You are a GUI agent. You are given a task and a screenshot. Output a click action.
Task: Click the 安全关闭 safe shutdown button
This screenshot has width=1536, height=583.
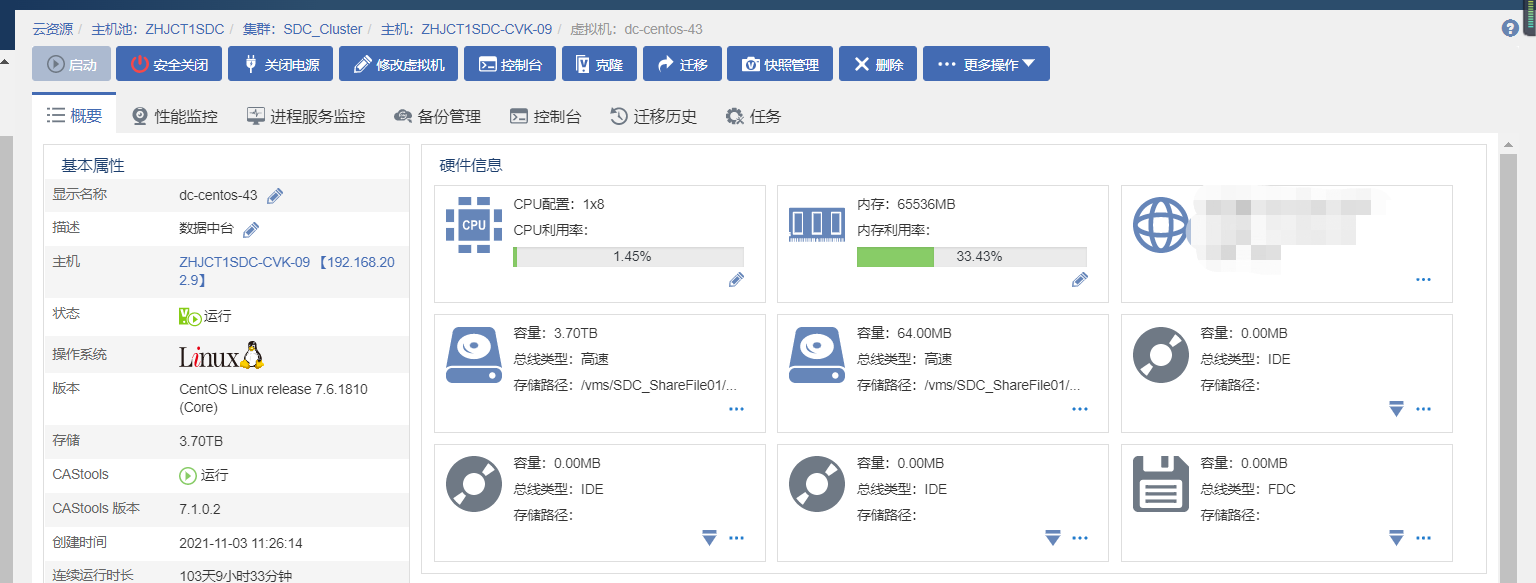pyautogui.click(x=169, y=64)
